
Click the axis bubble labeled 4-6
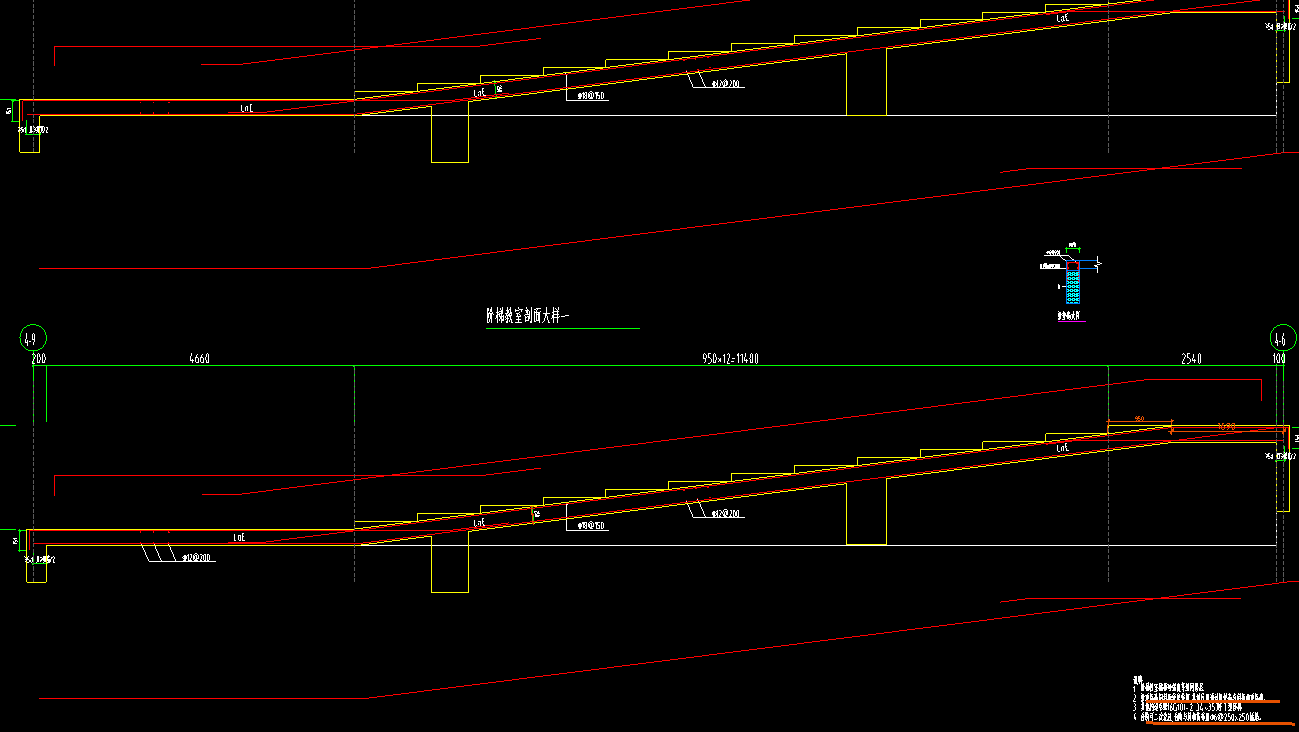pos(1283,338)
